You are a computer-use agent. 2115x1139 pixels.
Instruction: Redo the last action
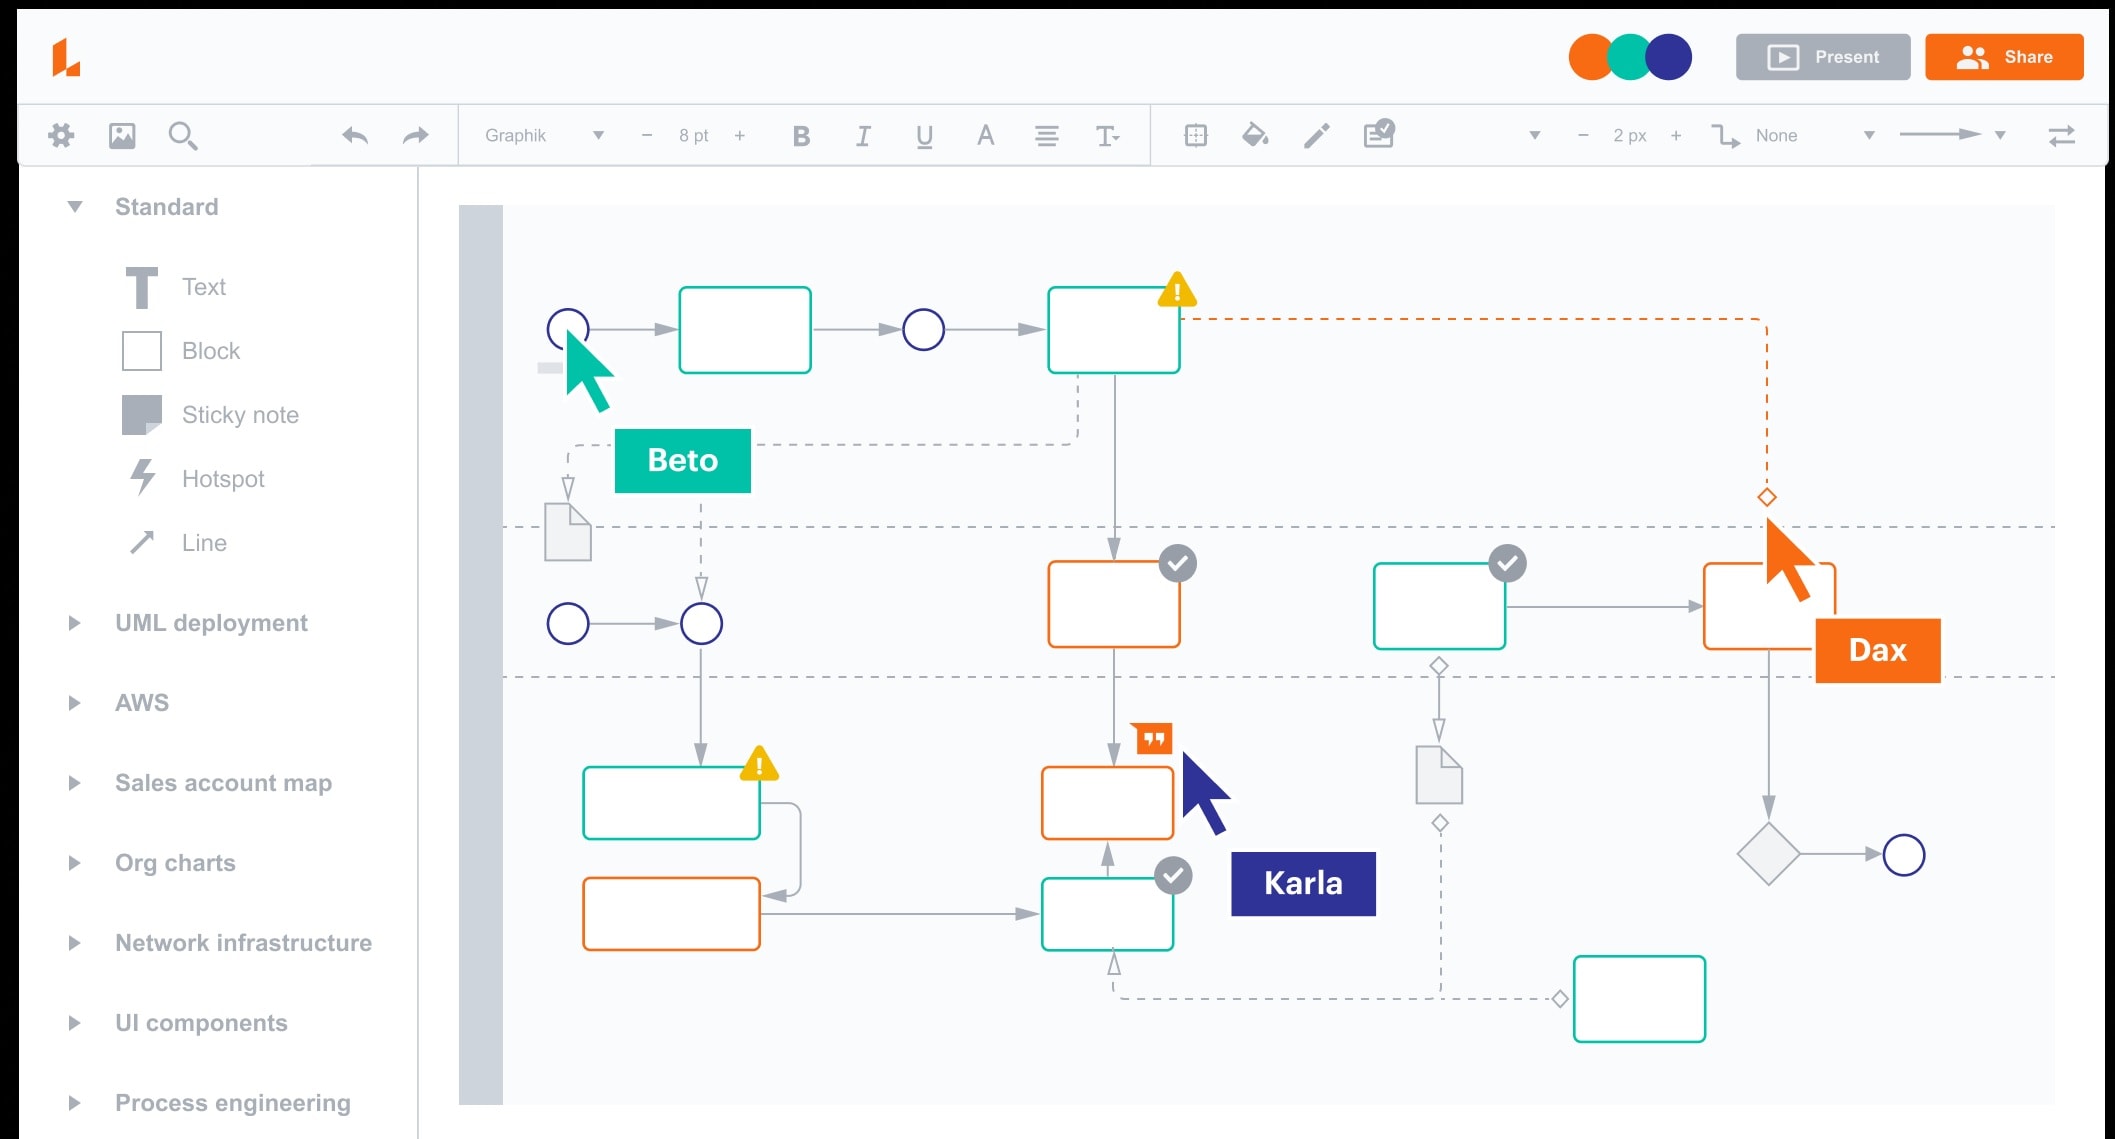click(x=415, y=135)
